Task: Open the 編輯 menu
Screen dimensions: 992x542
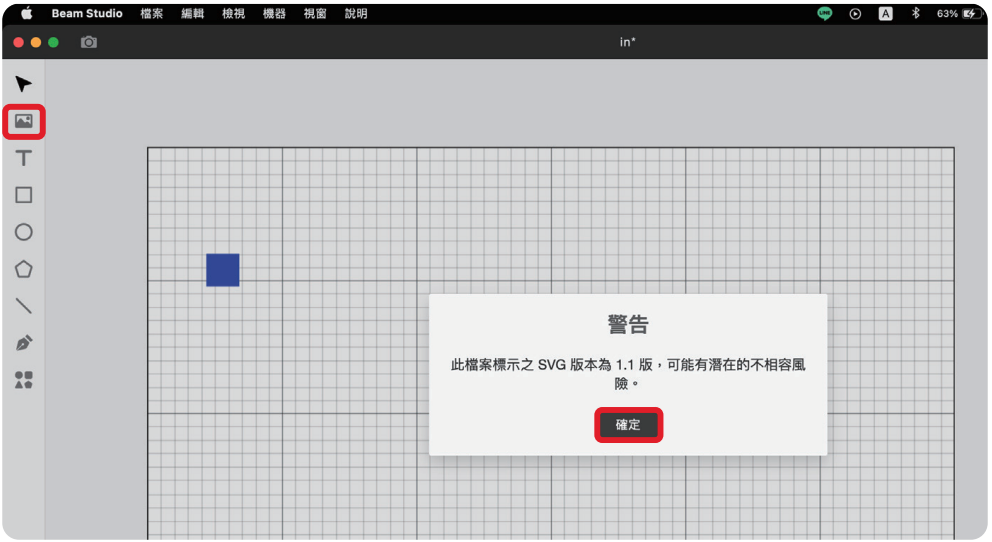Action: (192, 13)
